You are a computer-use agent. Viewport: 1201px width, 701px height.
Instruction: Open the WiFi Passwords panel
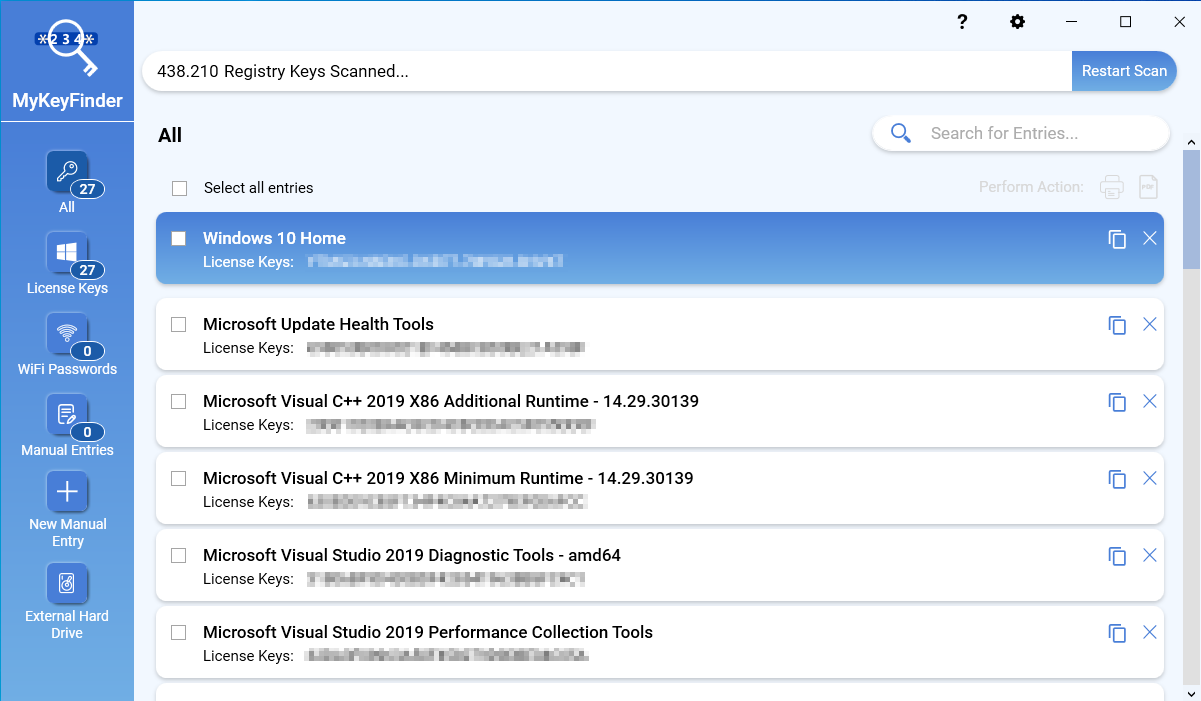pos(67,343)
